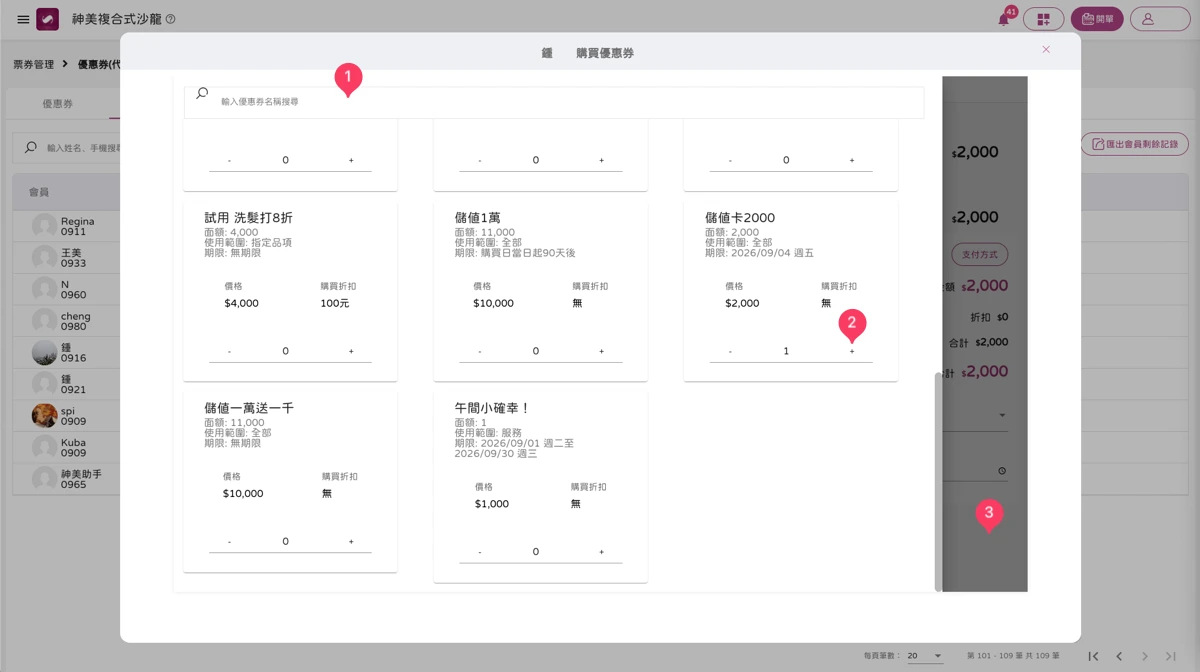The height and width of the screenshot is (672, 1200).
Task: Open the user profile button
Action: tap(1159, 19)
